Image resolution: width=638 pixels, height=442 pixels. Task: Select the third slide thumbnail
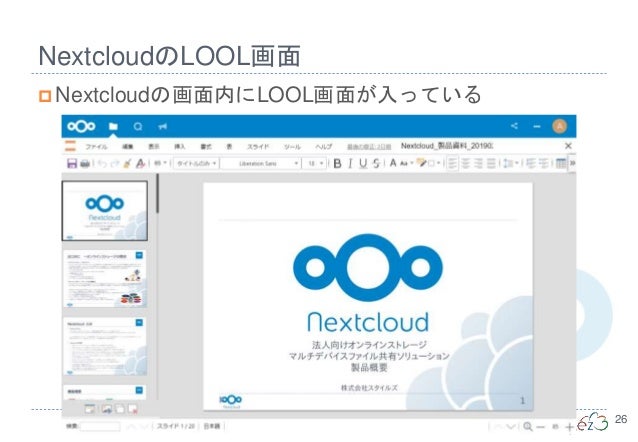(x=105, y=346)
